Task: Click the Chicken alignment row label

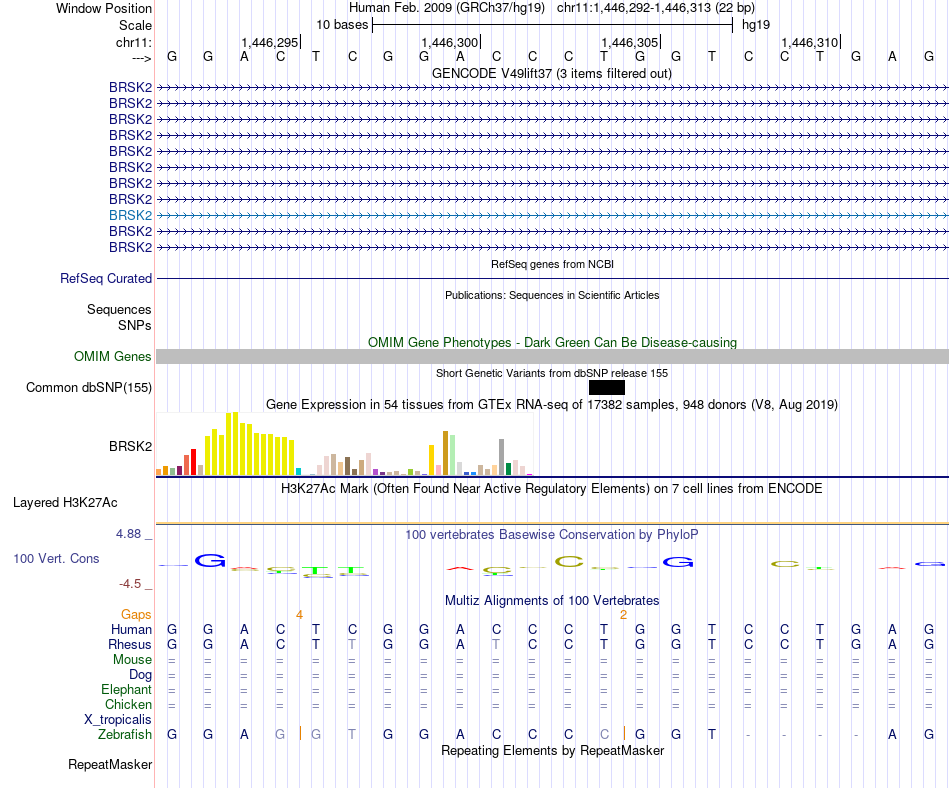Action: (x=128, y=704)
